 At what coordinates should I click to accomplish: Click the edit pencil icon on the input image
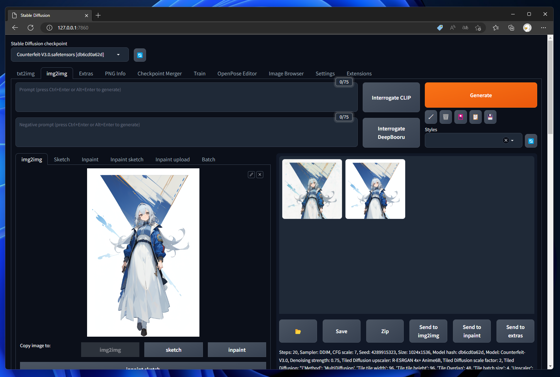251,175
